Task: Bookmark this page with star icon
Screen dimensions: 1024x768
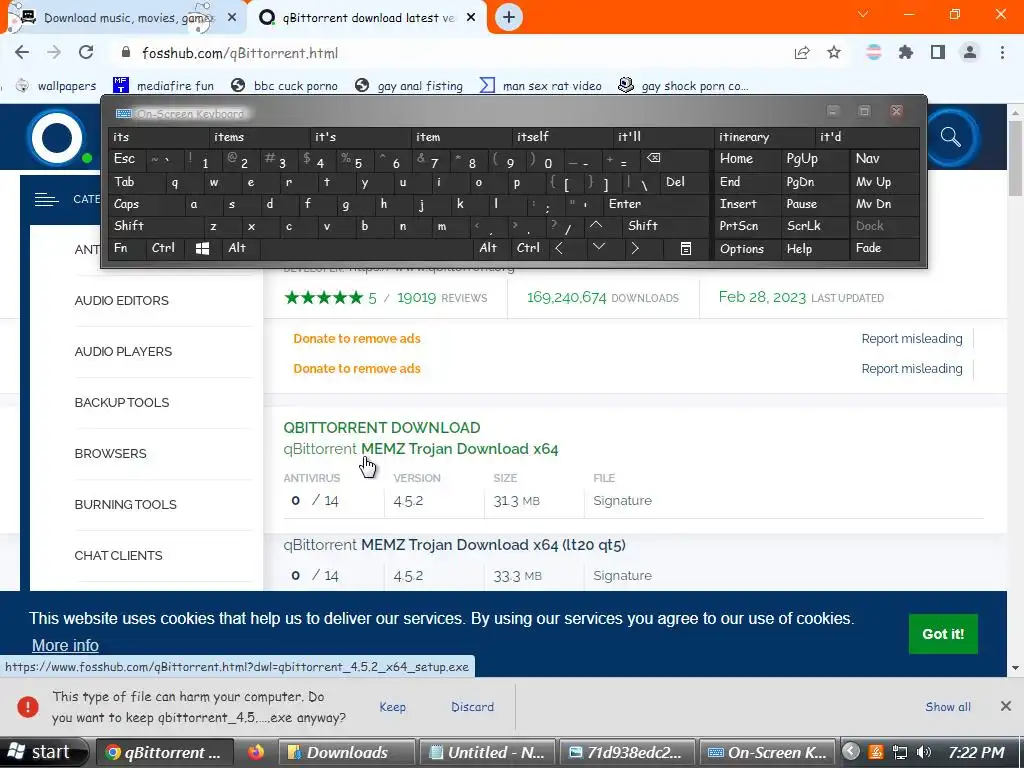Action: pos(834,53)
